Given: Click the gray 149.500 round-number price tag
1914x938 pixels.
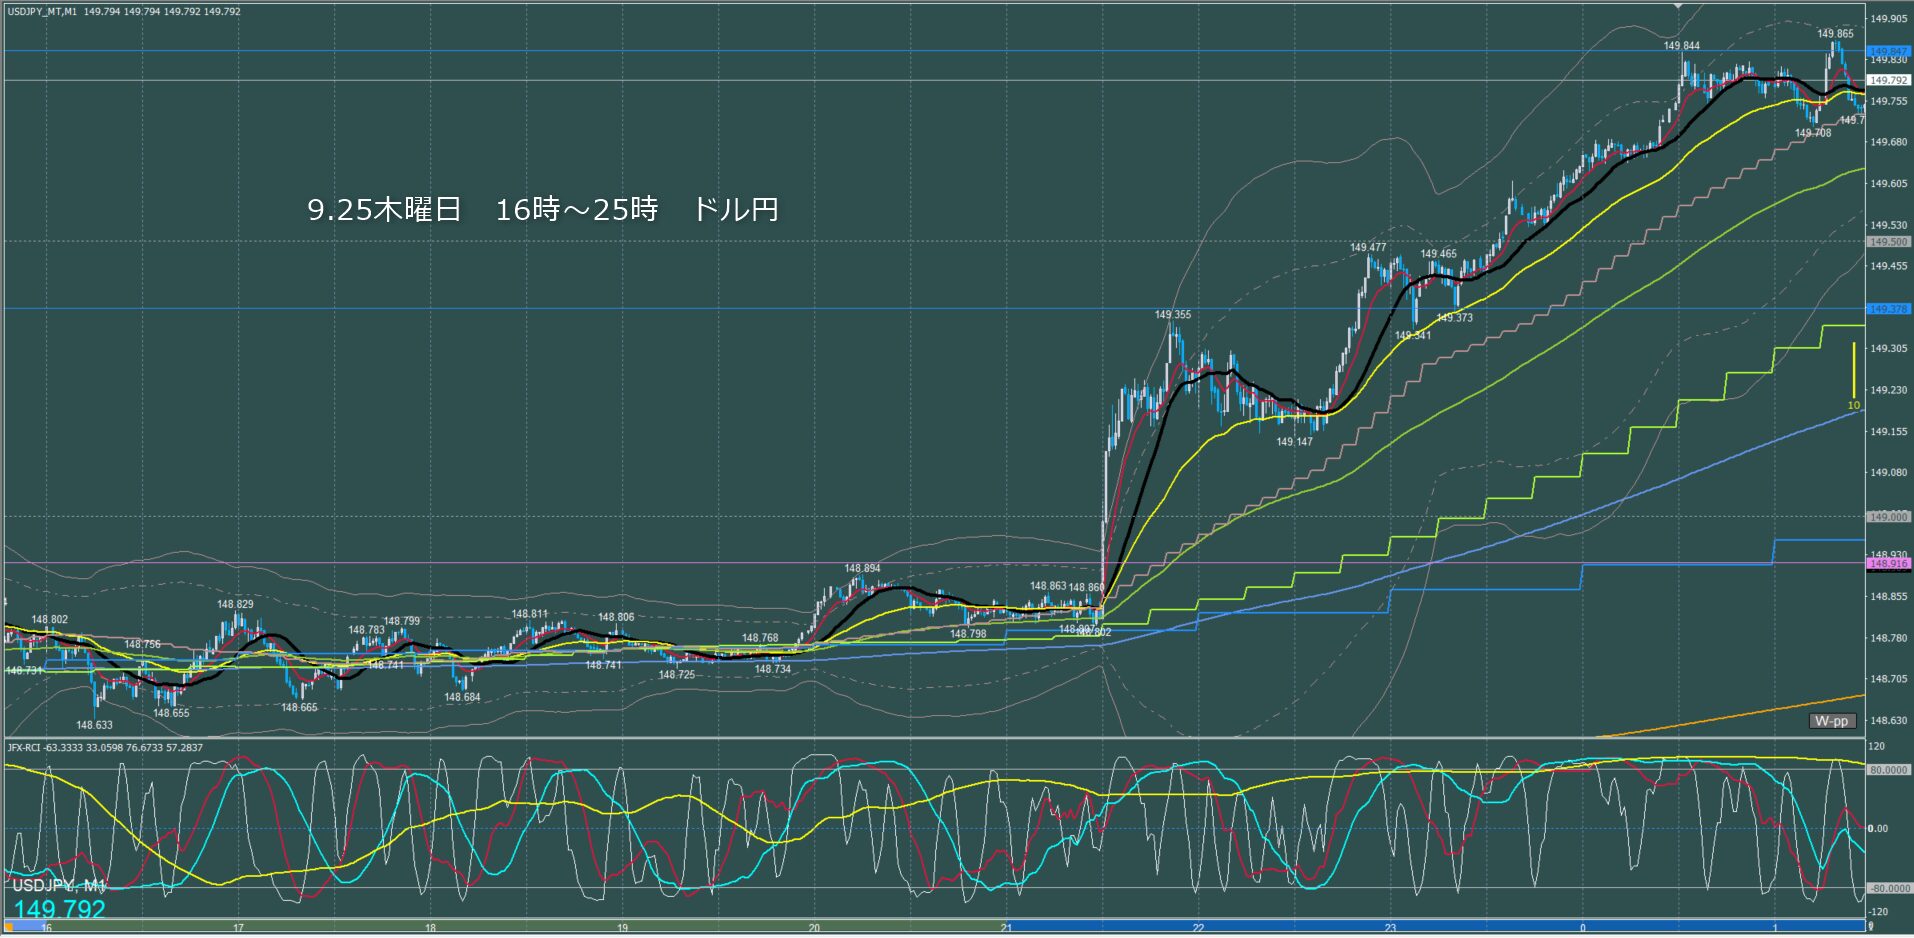Looking at the screenshot, I should point(1888,242).
